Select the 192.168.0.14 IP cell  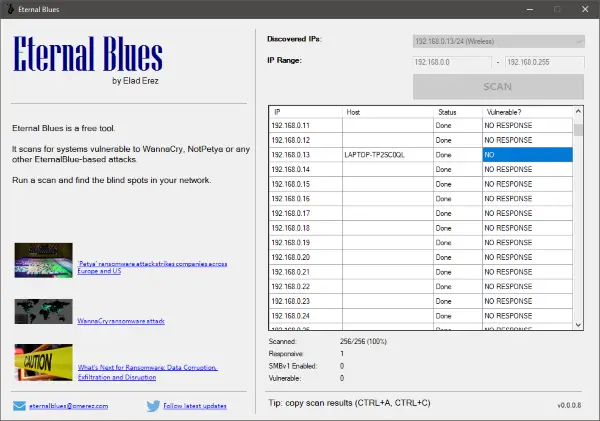(306, 169)
